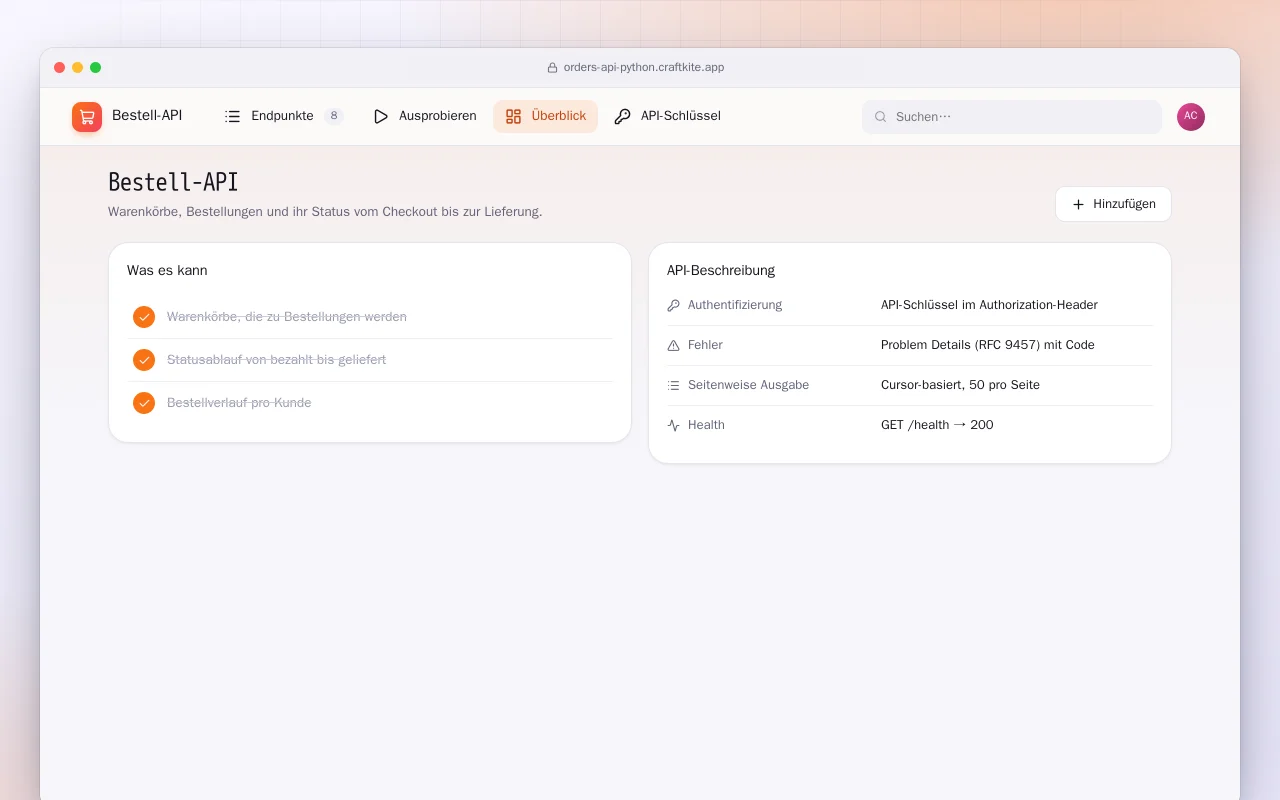Click the Überblick grid icon
This screenshot has height=800, width=1280.
click(x=513, y=116)
